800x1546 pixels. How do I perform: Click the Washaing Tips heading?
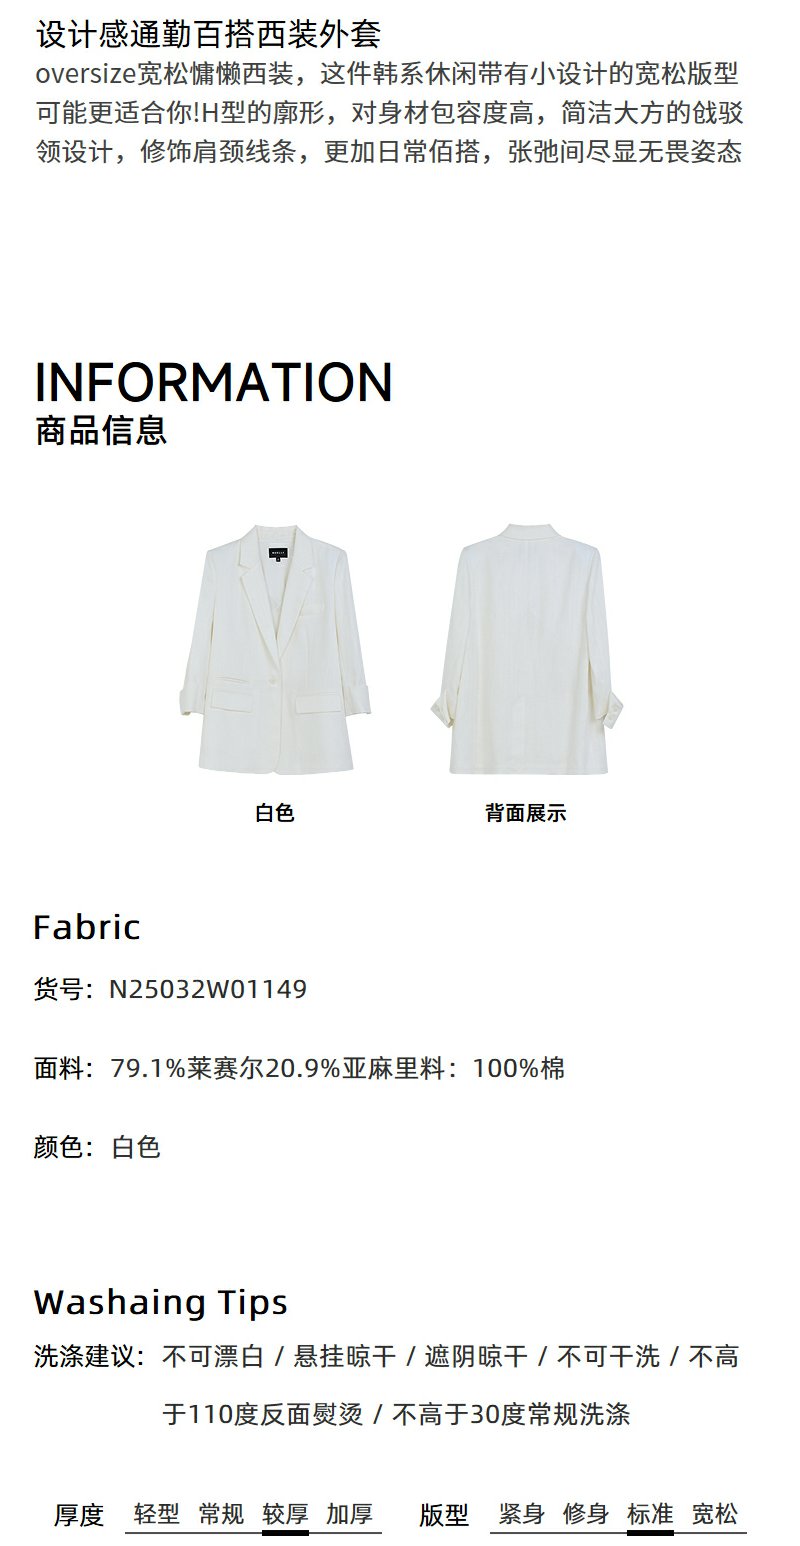click(x=161, y=1302)
